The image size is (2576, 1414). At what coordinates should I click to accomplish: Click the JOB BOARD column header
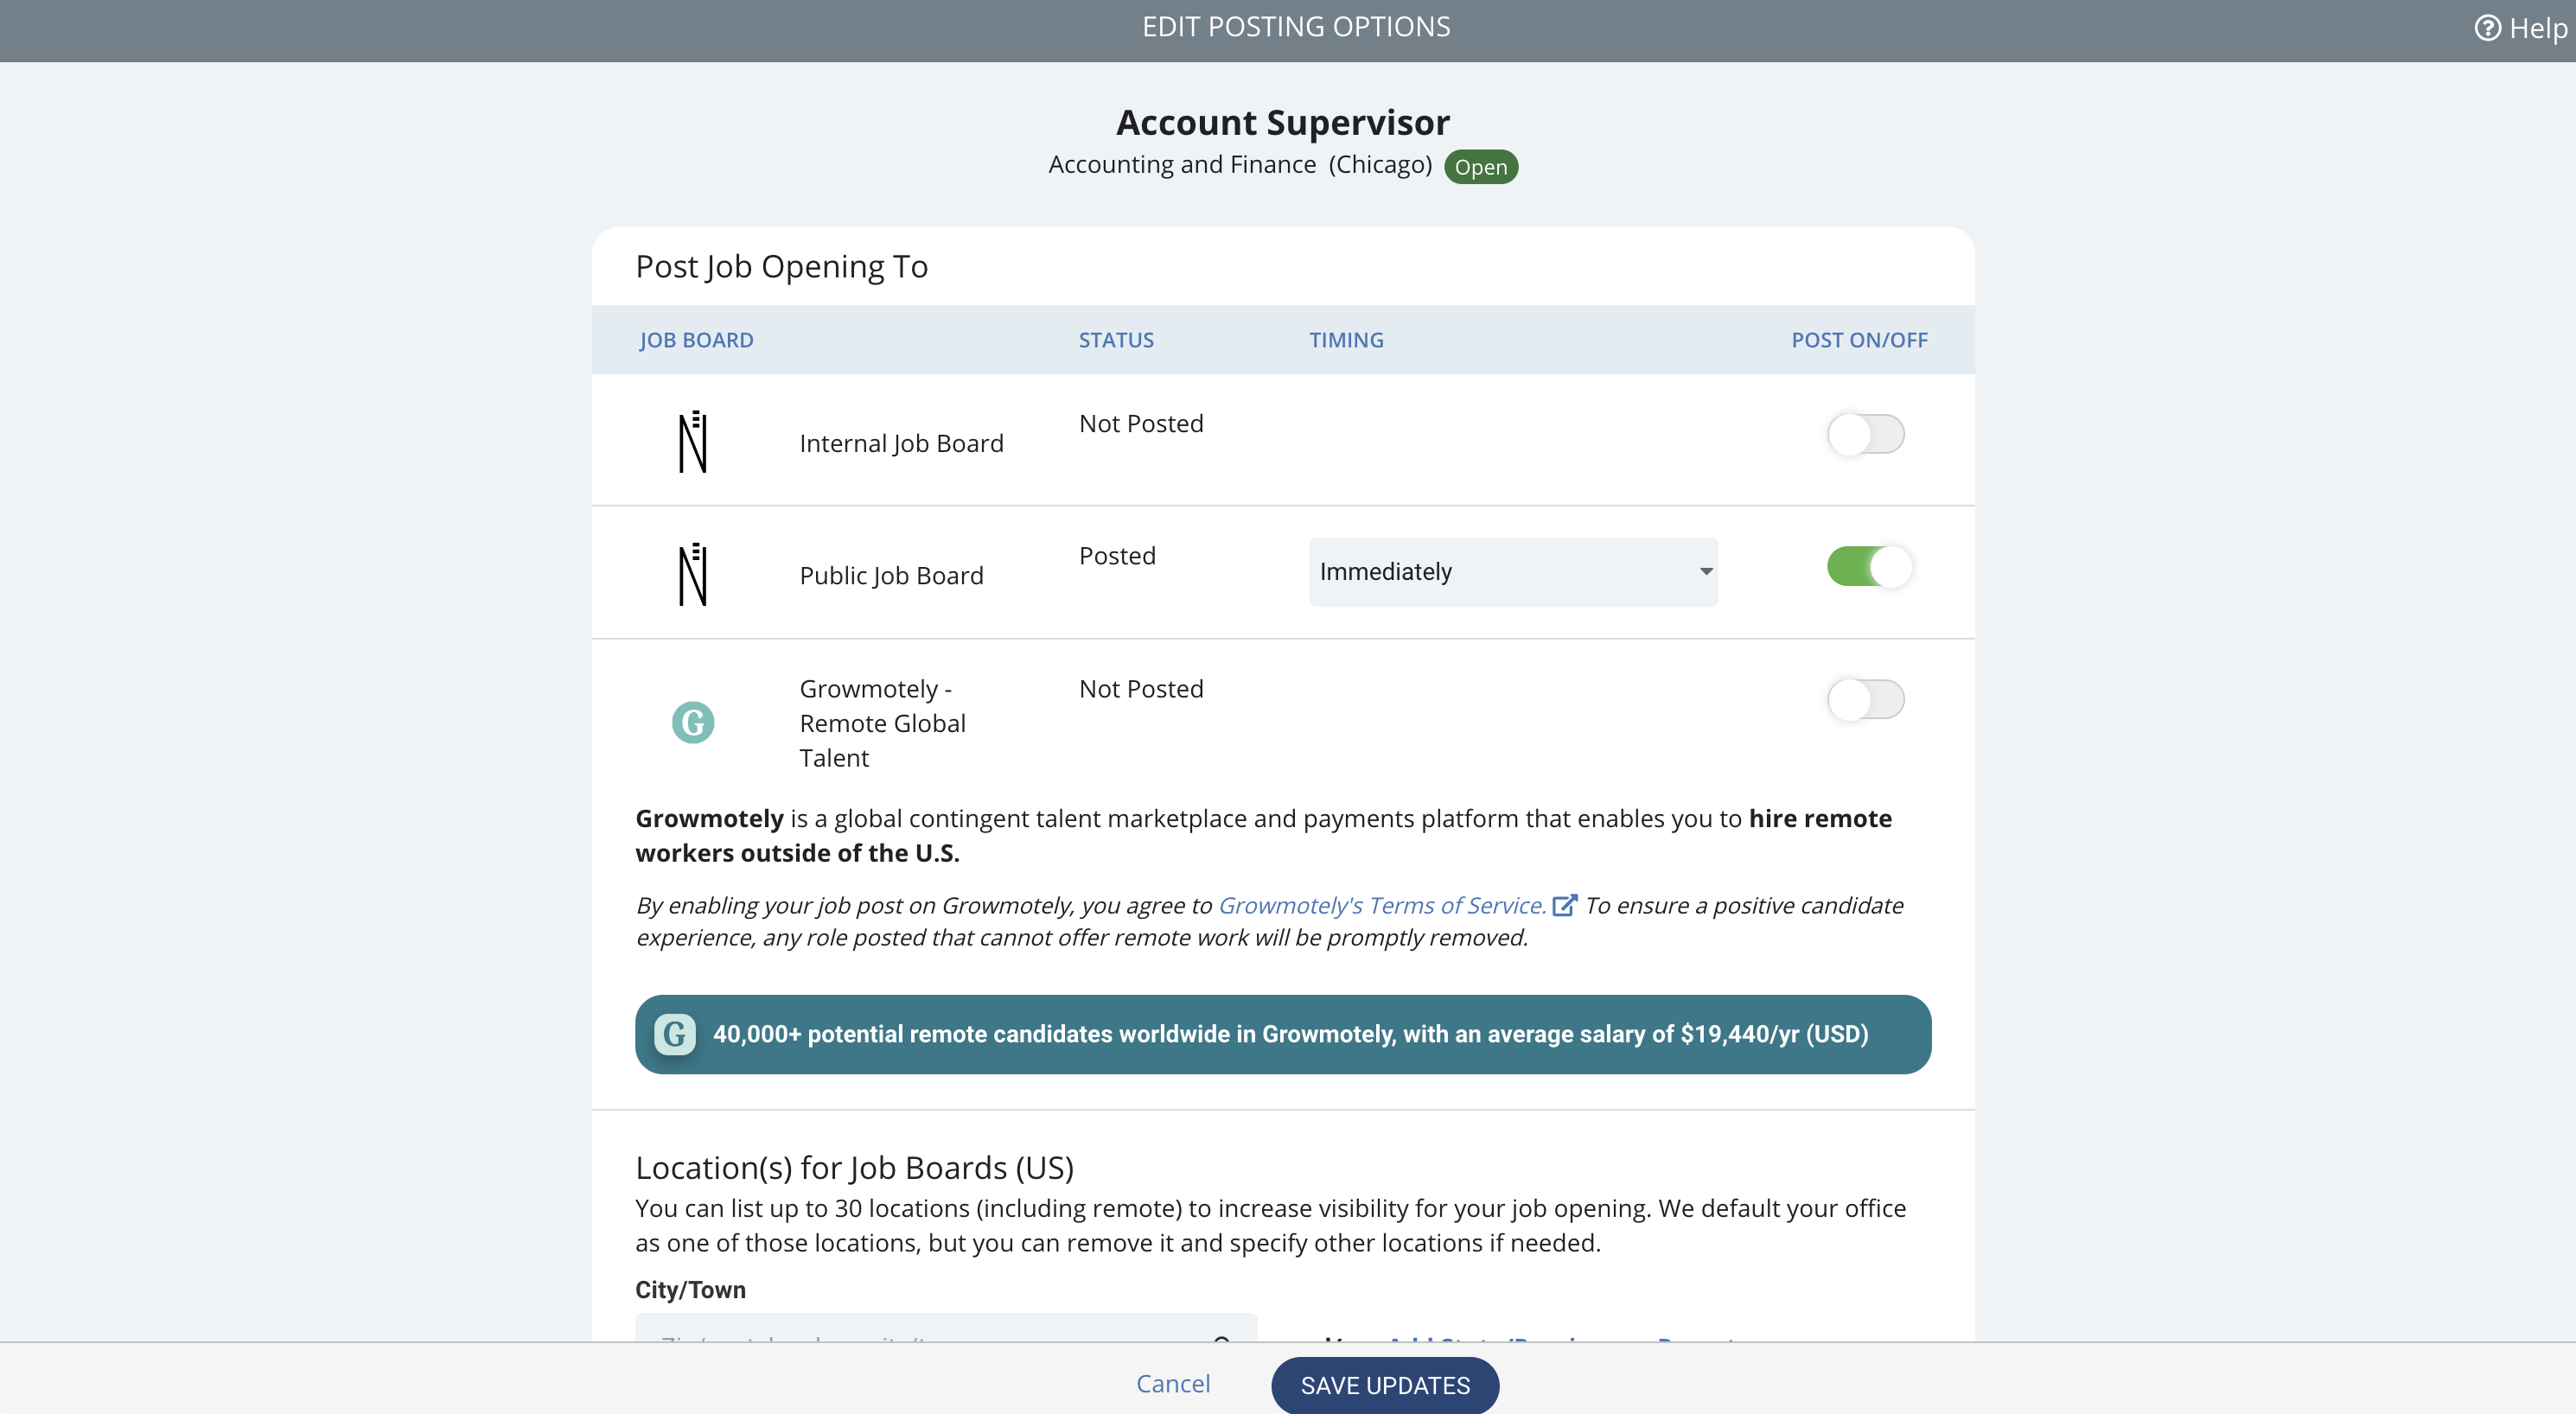click(696, 340)
